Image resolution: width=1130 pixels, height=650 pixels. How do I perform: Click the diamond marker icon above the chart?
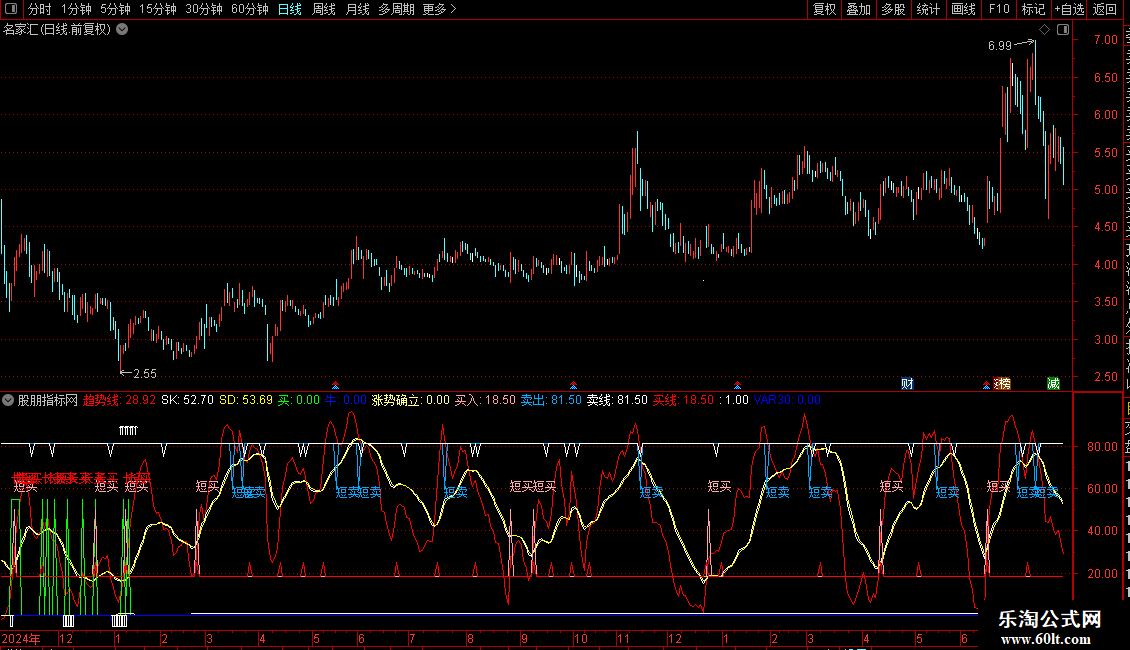(1044, 30)
